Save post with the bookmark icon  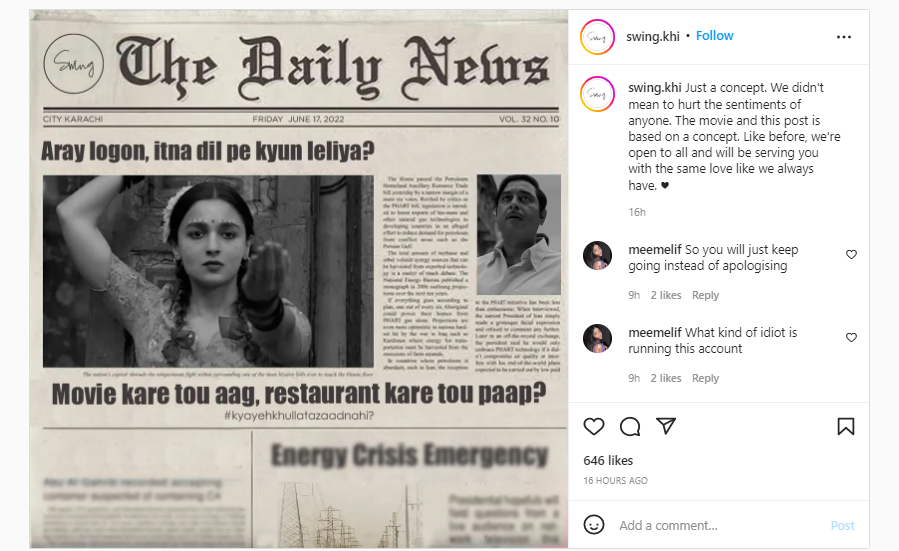coord(846,427)
